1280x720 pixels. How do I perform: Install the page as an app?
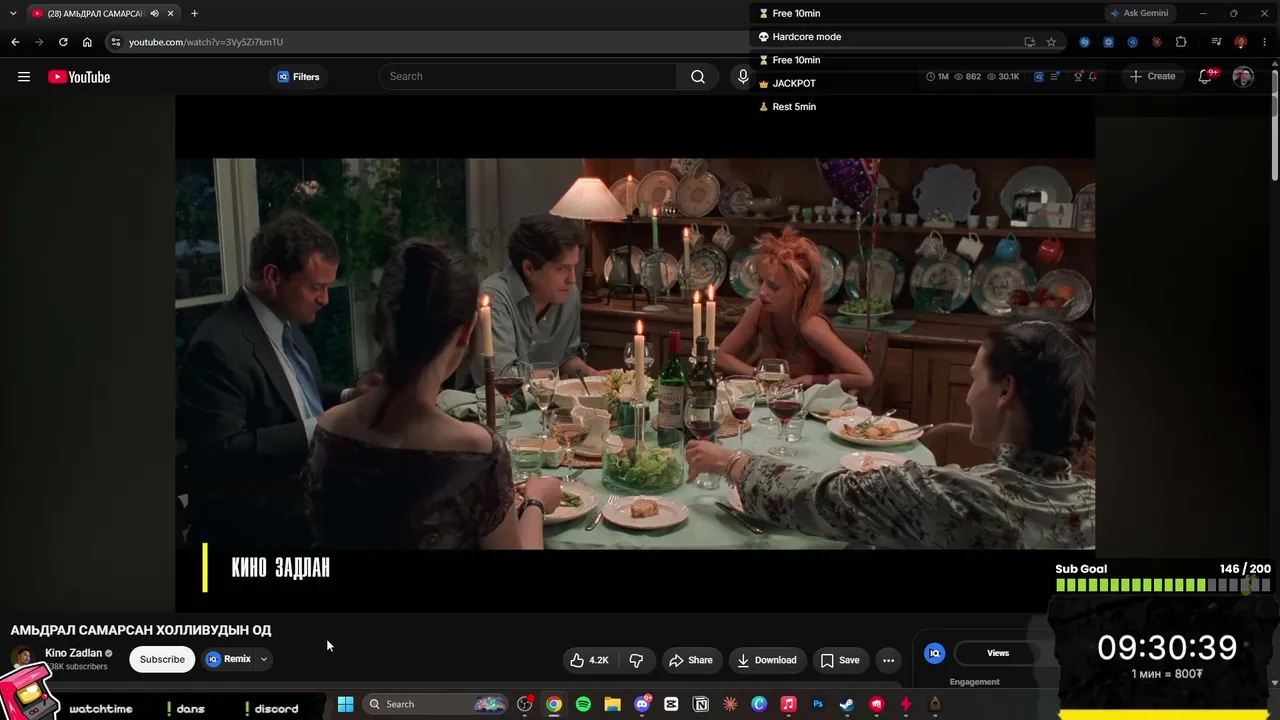(x=1029, y=42)
